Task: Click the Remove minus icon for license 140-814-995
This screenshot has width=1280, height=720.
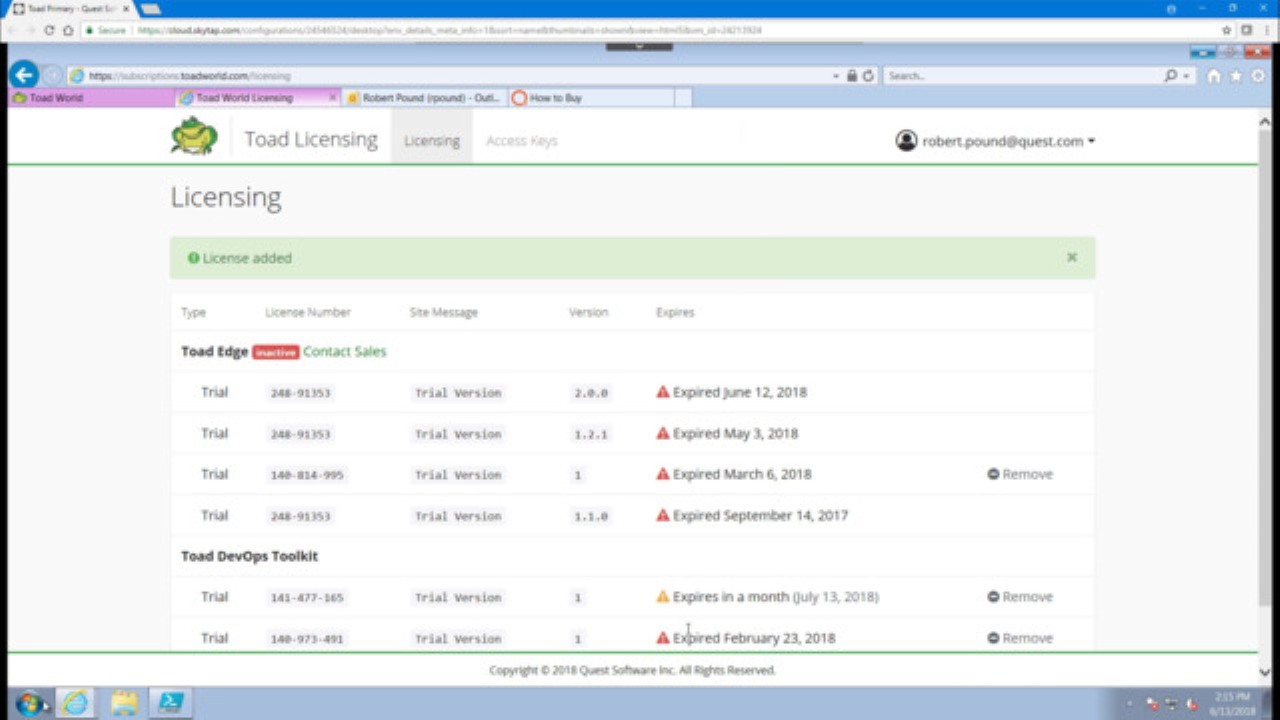Action: (x=993, y=474)
